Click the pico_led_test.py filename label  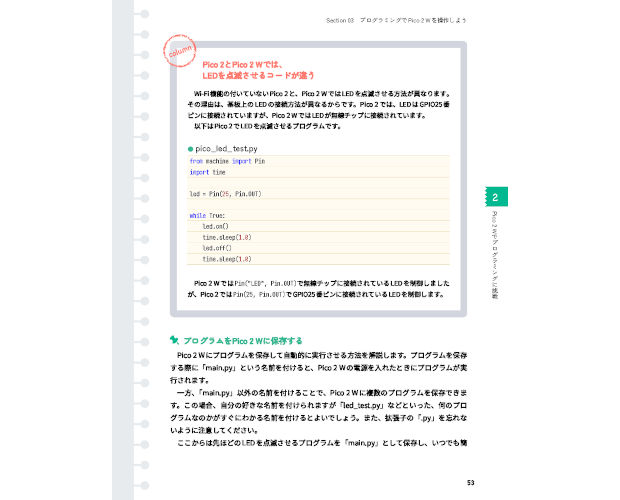[x=226, y=149]
